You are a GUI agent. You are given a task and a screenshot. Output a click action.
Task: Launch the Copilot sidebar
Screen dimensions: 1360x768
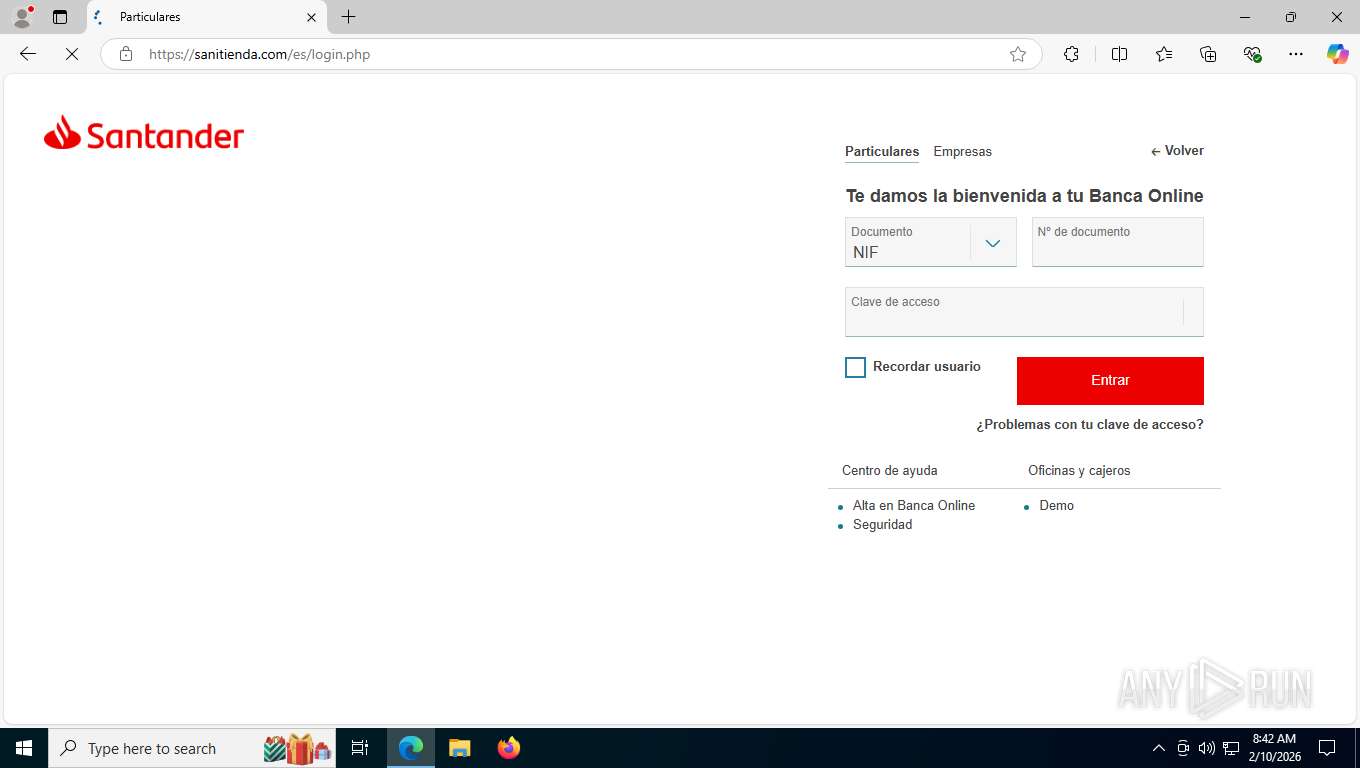coord(1338,54)
